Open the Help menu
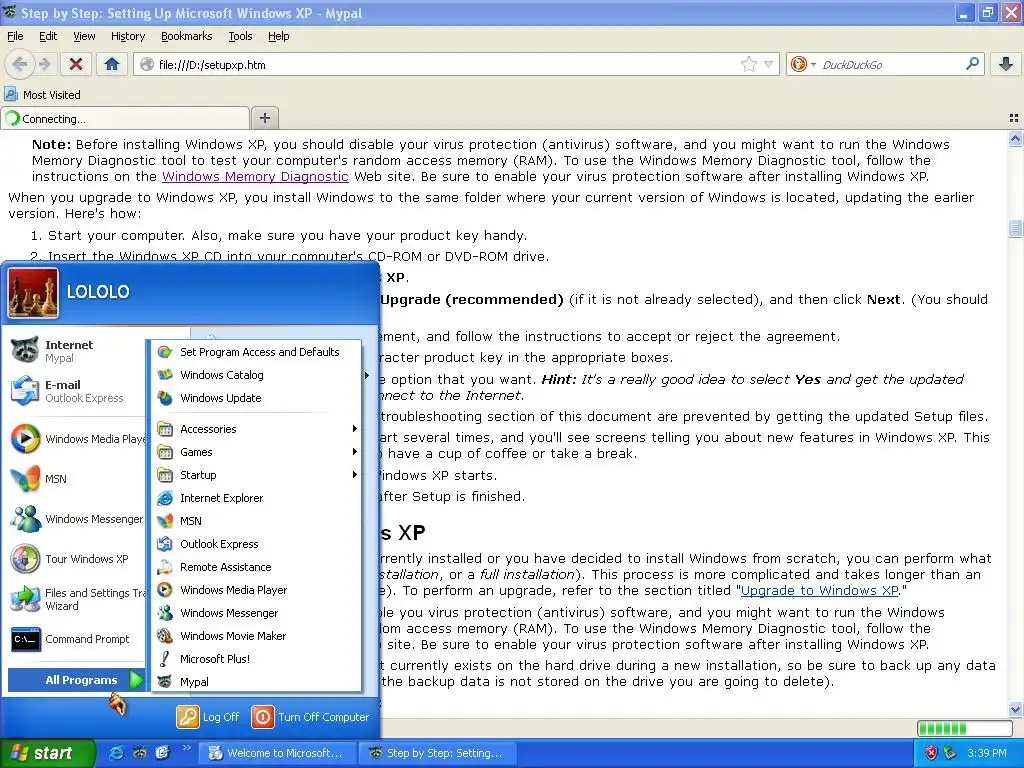Image resolution: width=1024 pixels, height=768 pixels. (278, 37)
